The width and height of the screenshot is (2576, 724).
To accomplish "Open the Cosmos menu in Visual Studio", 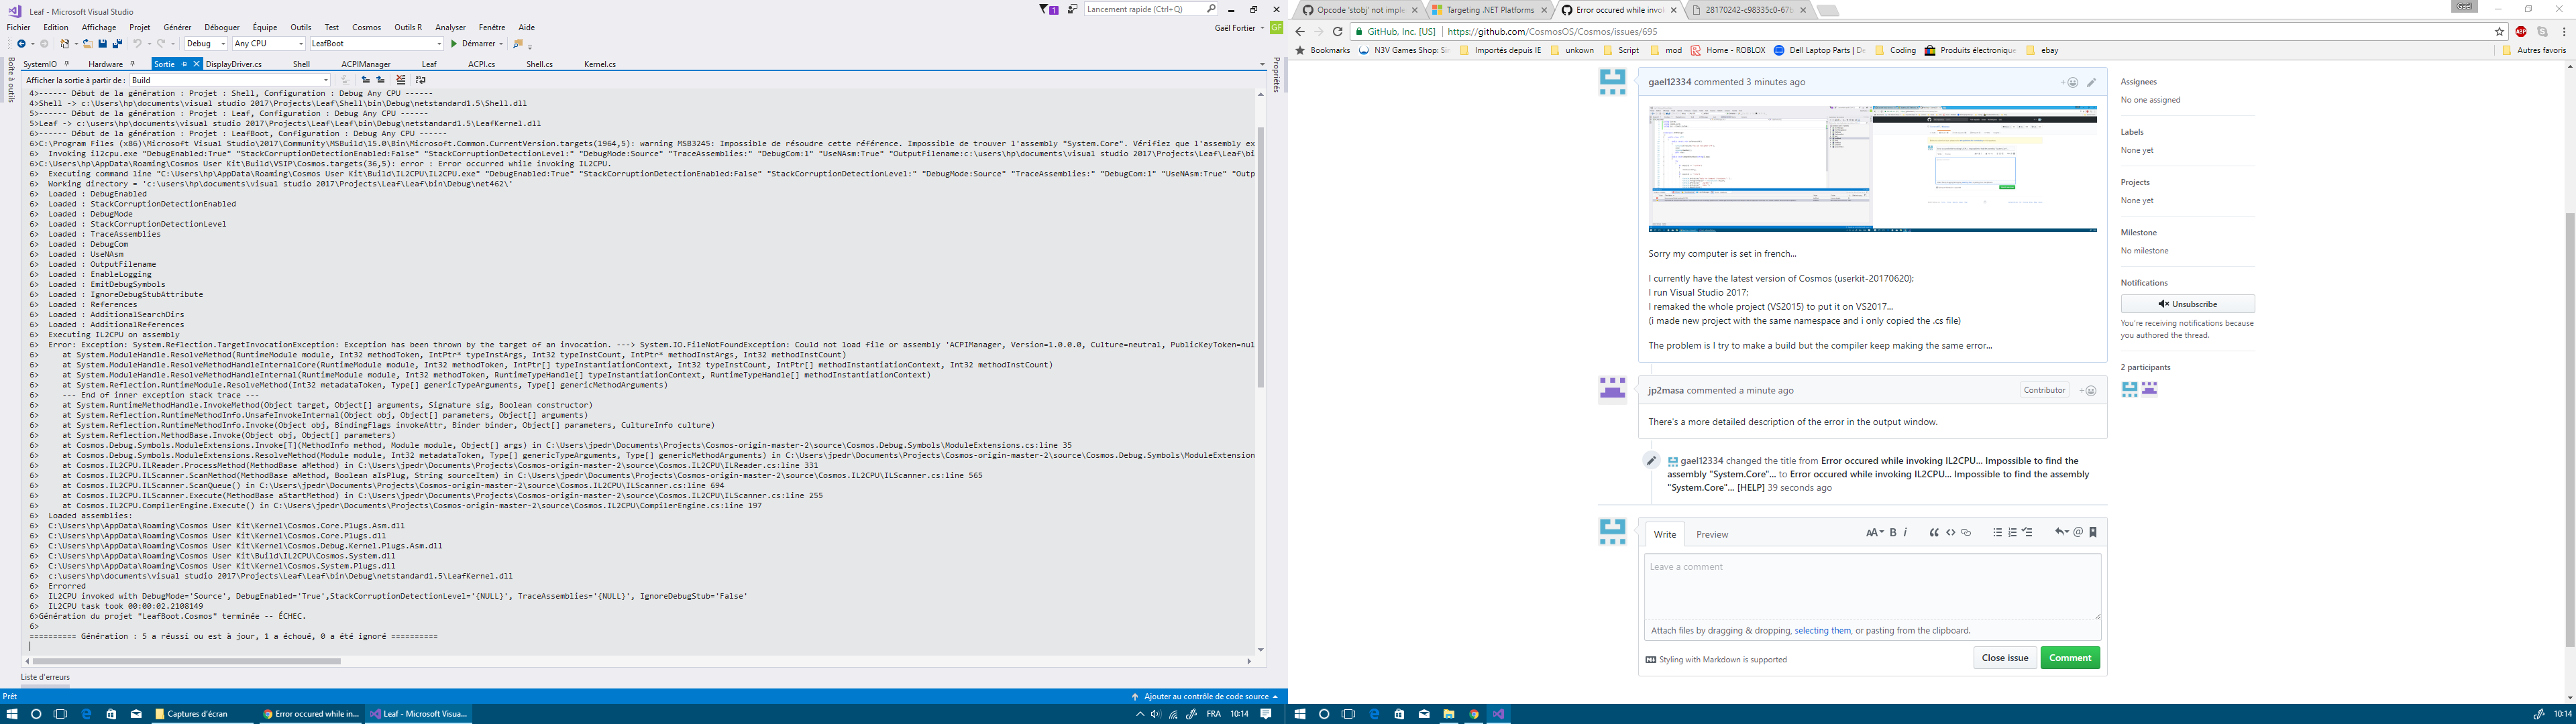I will click(367, 28).
